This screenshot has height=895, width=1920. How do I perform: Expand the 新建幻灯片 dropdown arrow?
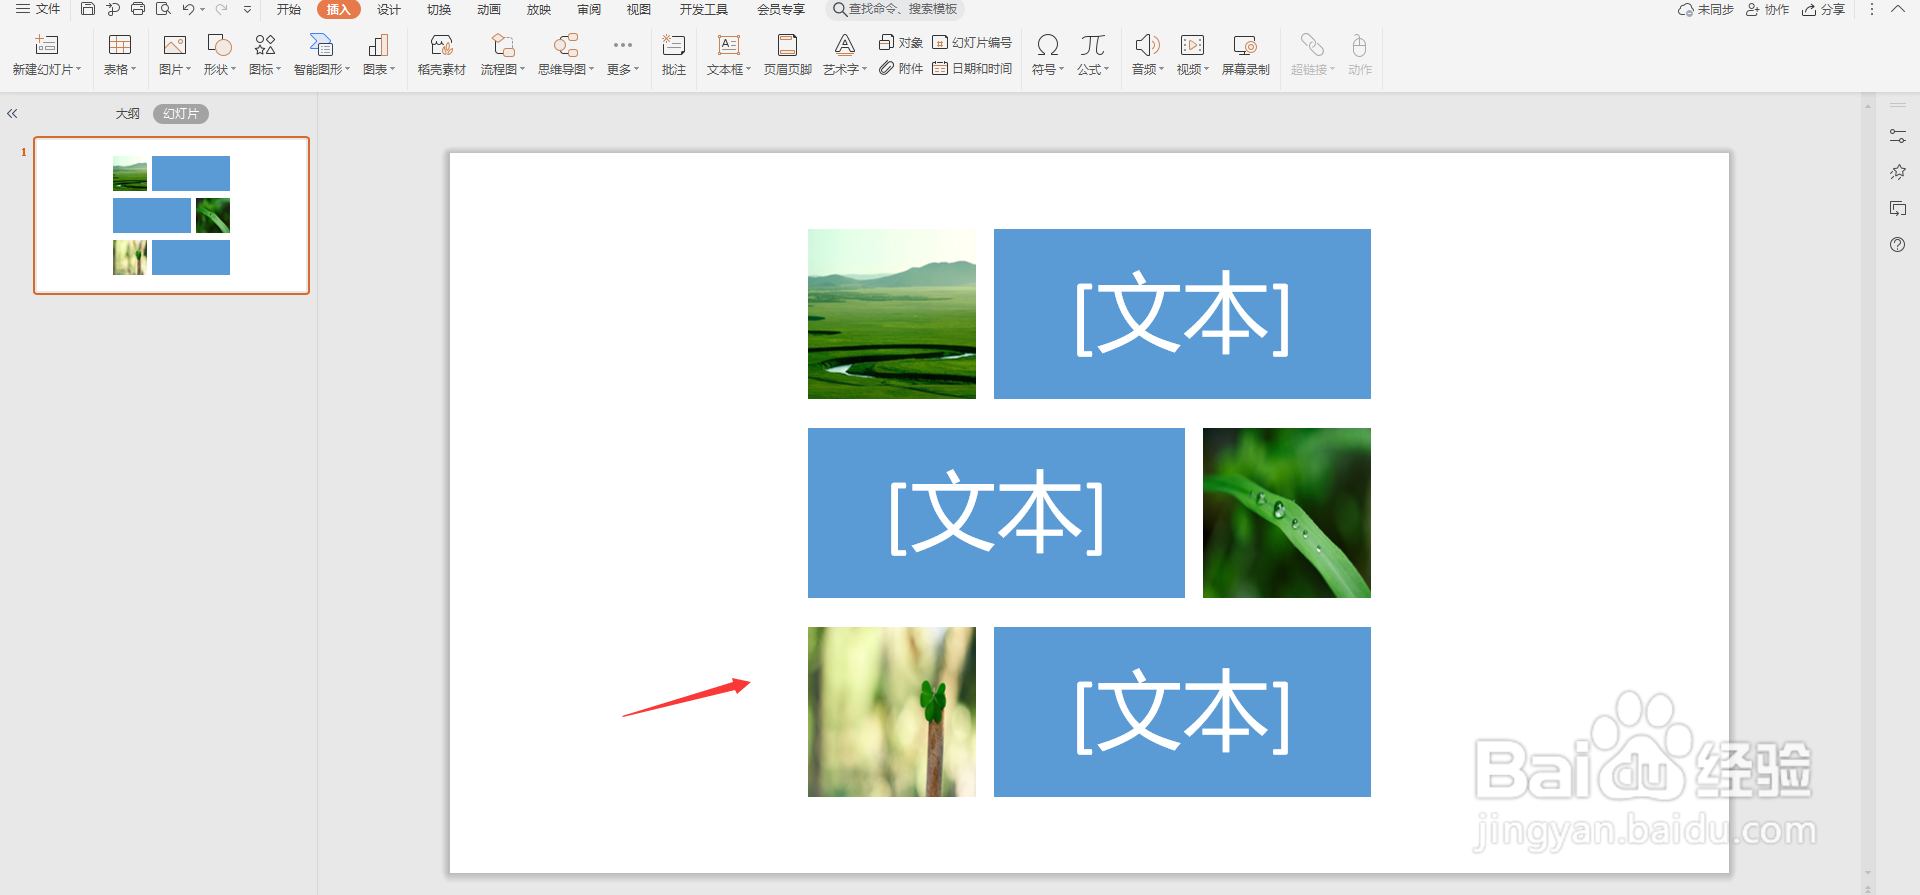pos(79,69)
